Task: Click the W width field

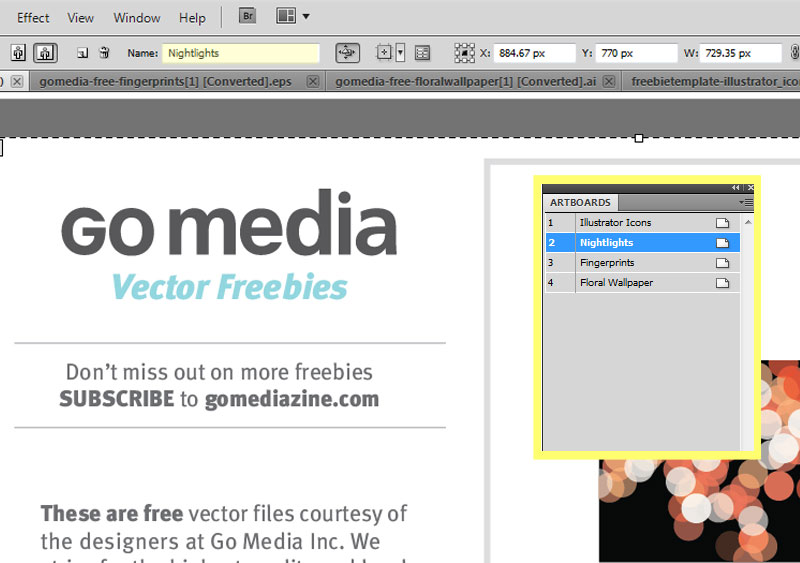Action: click(x=740, y=53)
